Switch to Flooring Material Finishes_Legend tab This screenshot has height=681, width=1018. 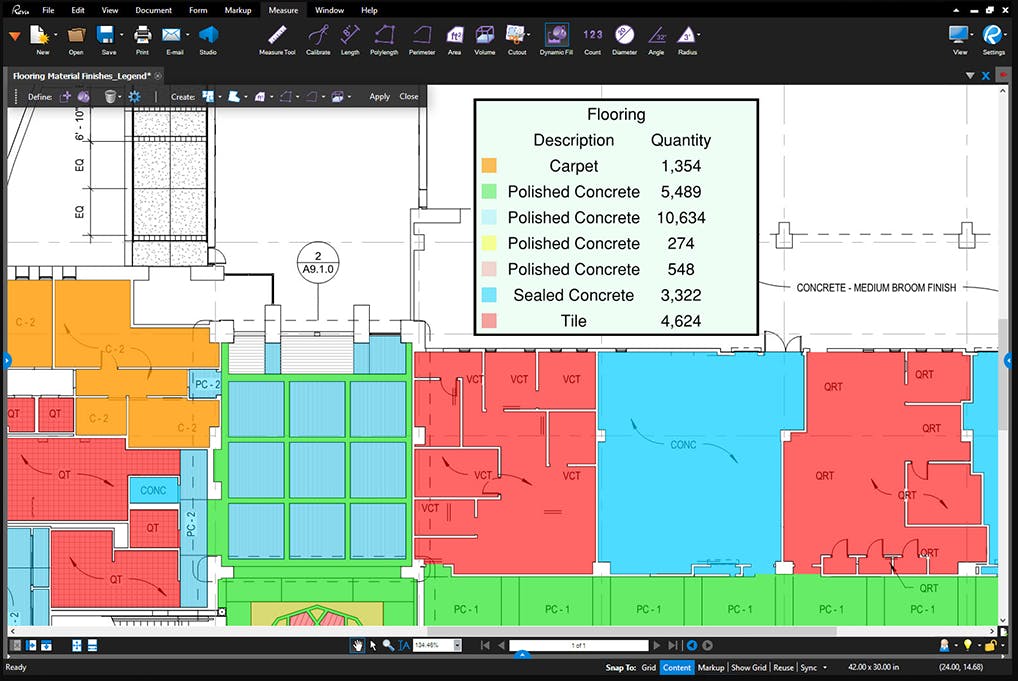(x=84, y=76)
